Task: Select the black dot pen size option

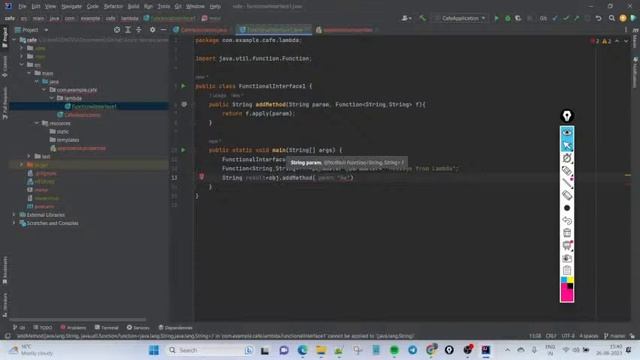Action: (567, 208)
